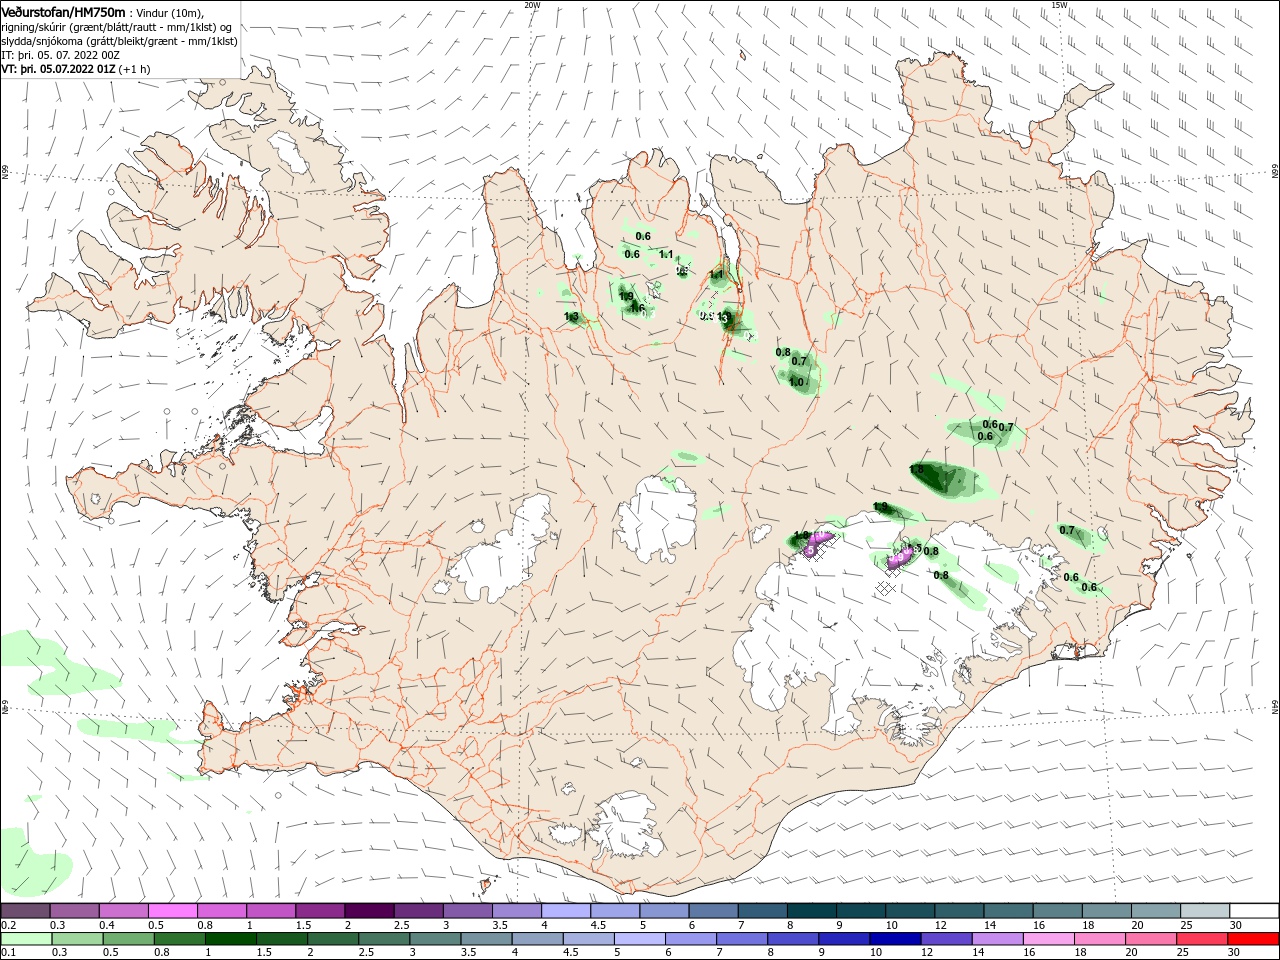Click the 20W longitude label
The width and height of the screenshot is (1280, 960).
(532, 5)
